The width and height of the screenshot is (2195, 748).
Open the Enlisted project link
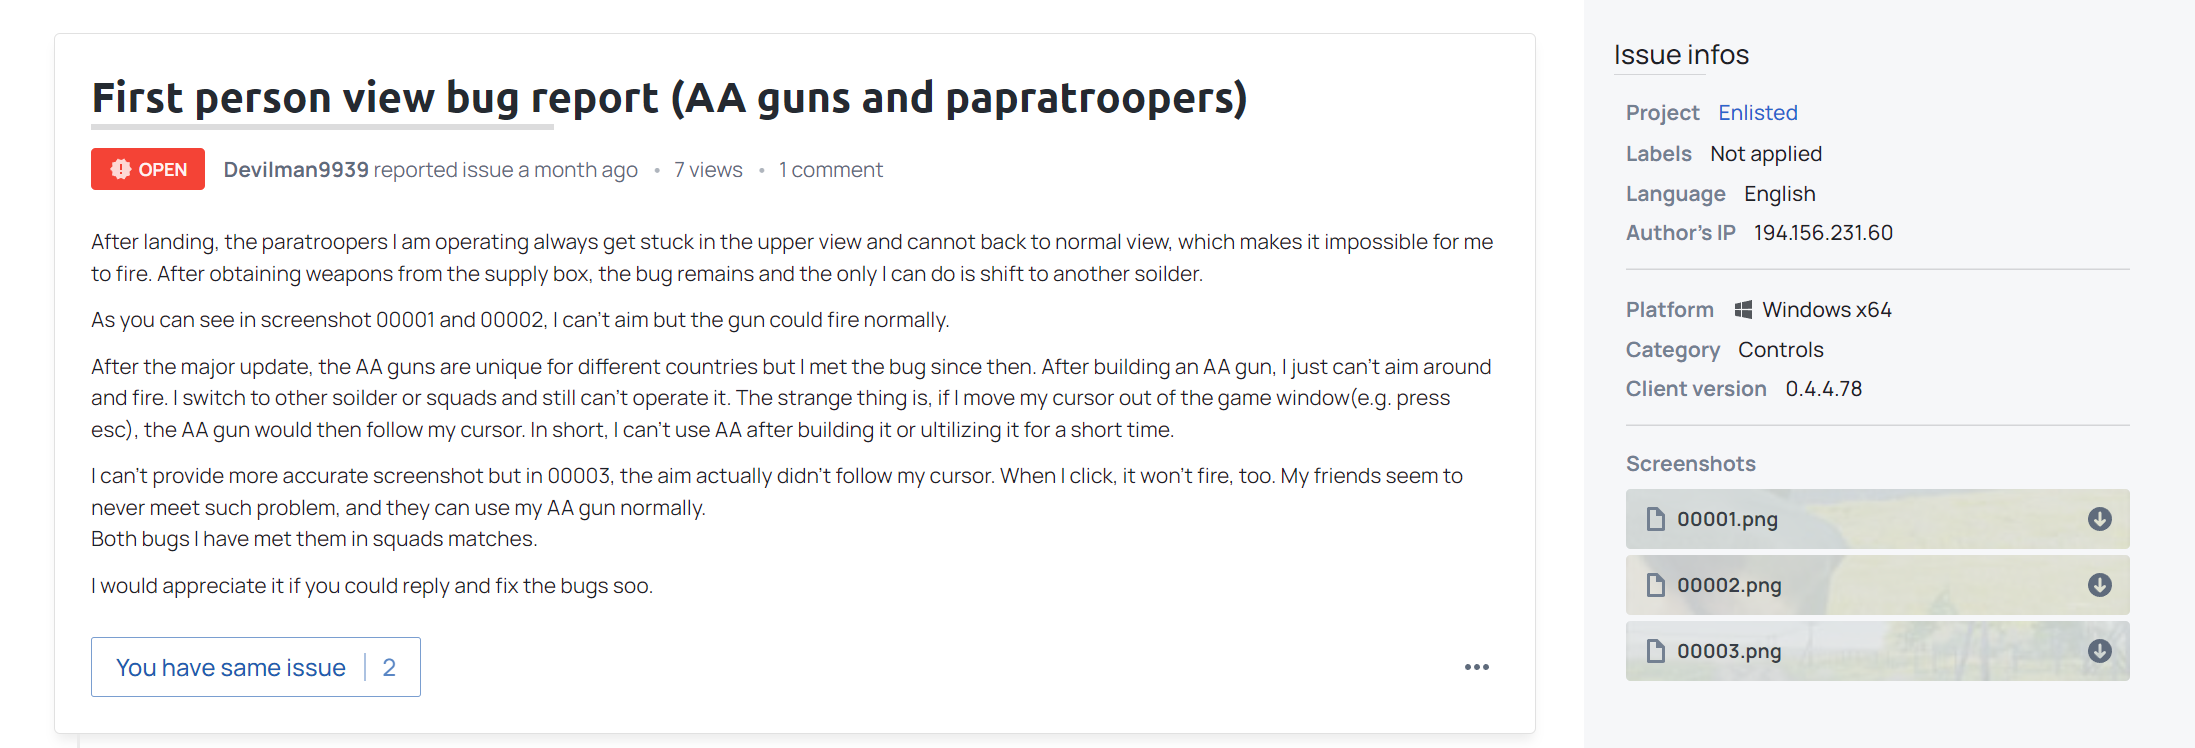click(x=1757, y=113)
